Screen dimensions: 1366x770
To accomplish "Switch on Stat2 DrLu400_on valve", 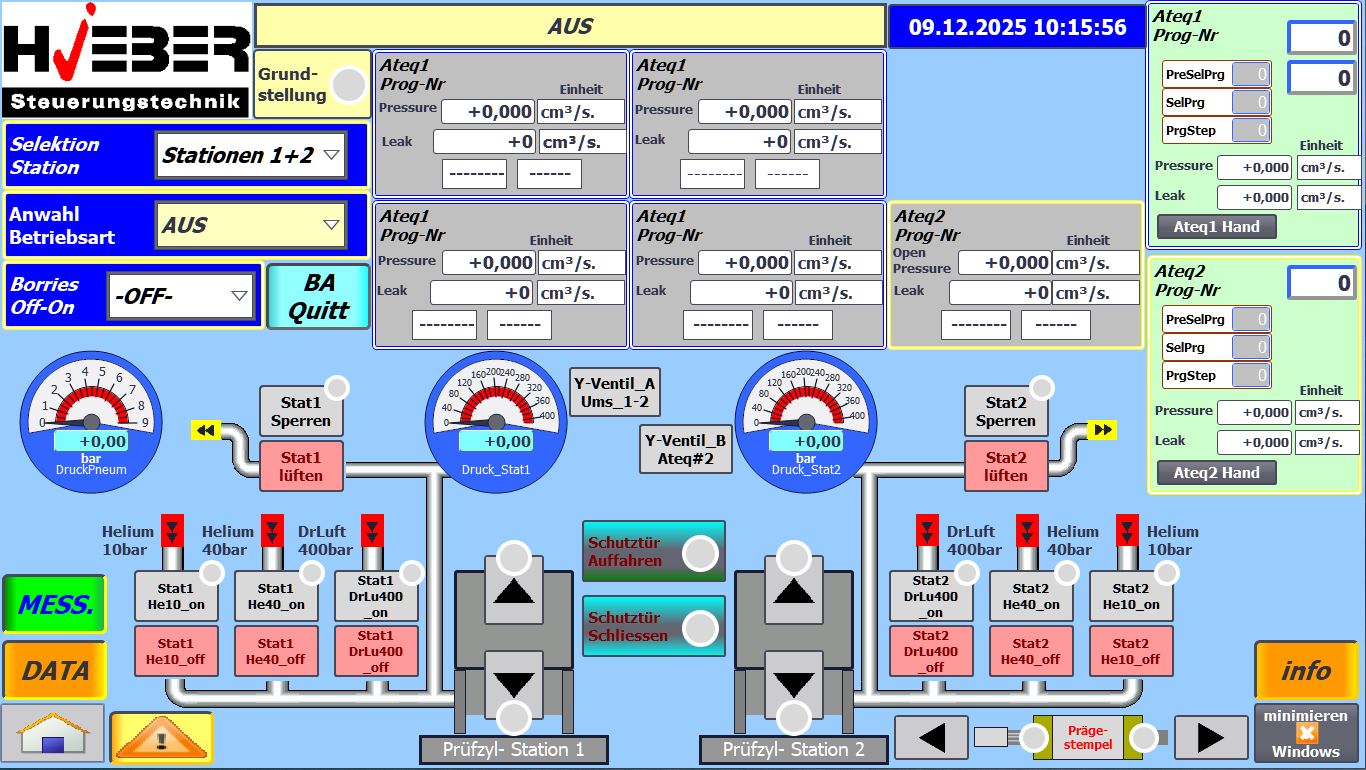I will point(931,596).
